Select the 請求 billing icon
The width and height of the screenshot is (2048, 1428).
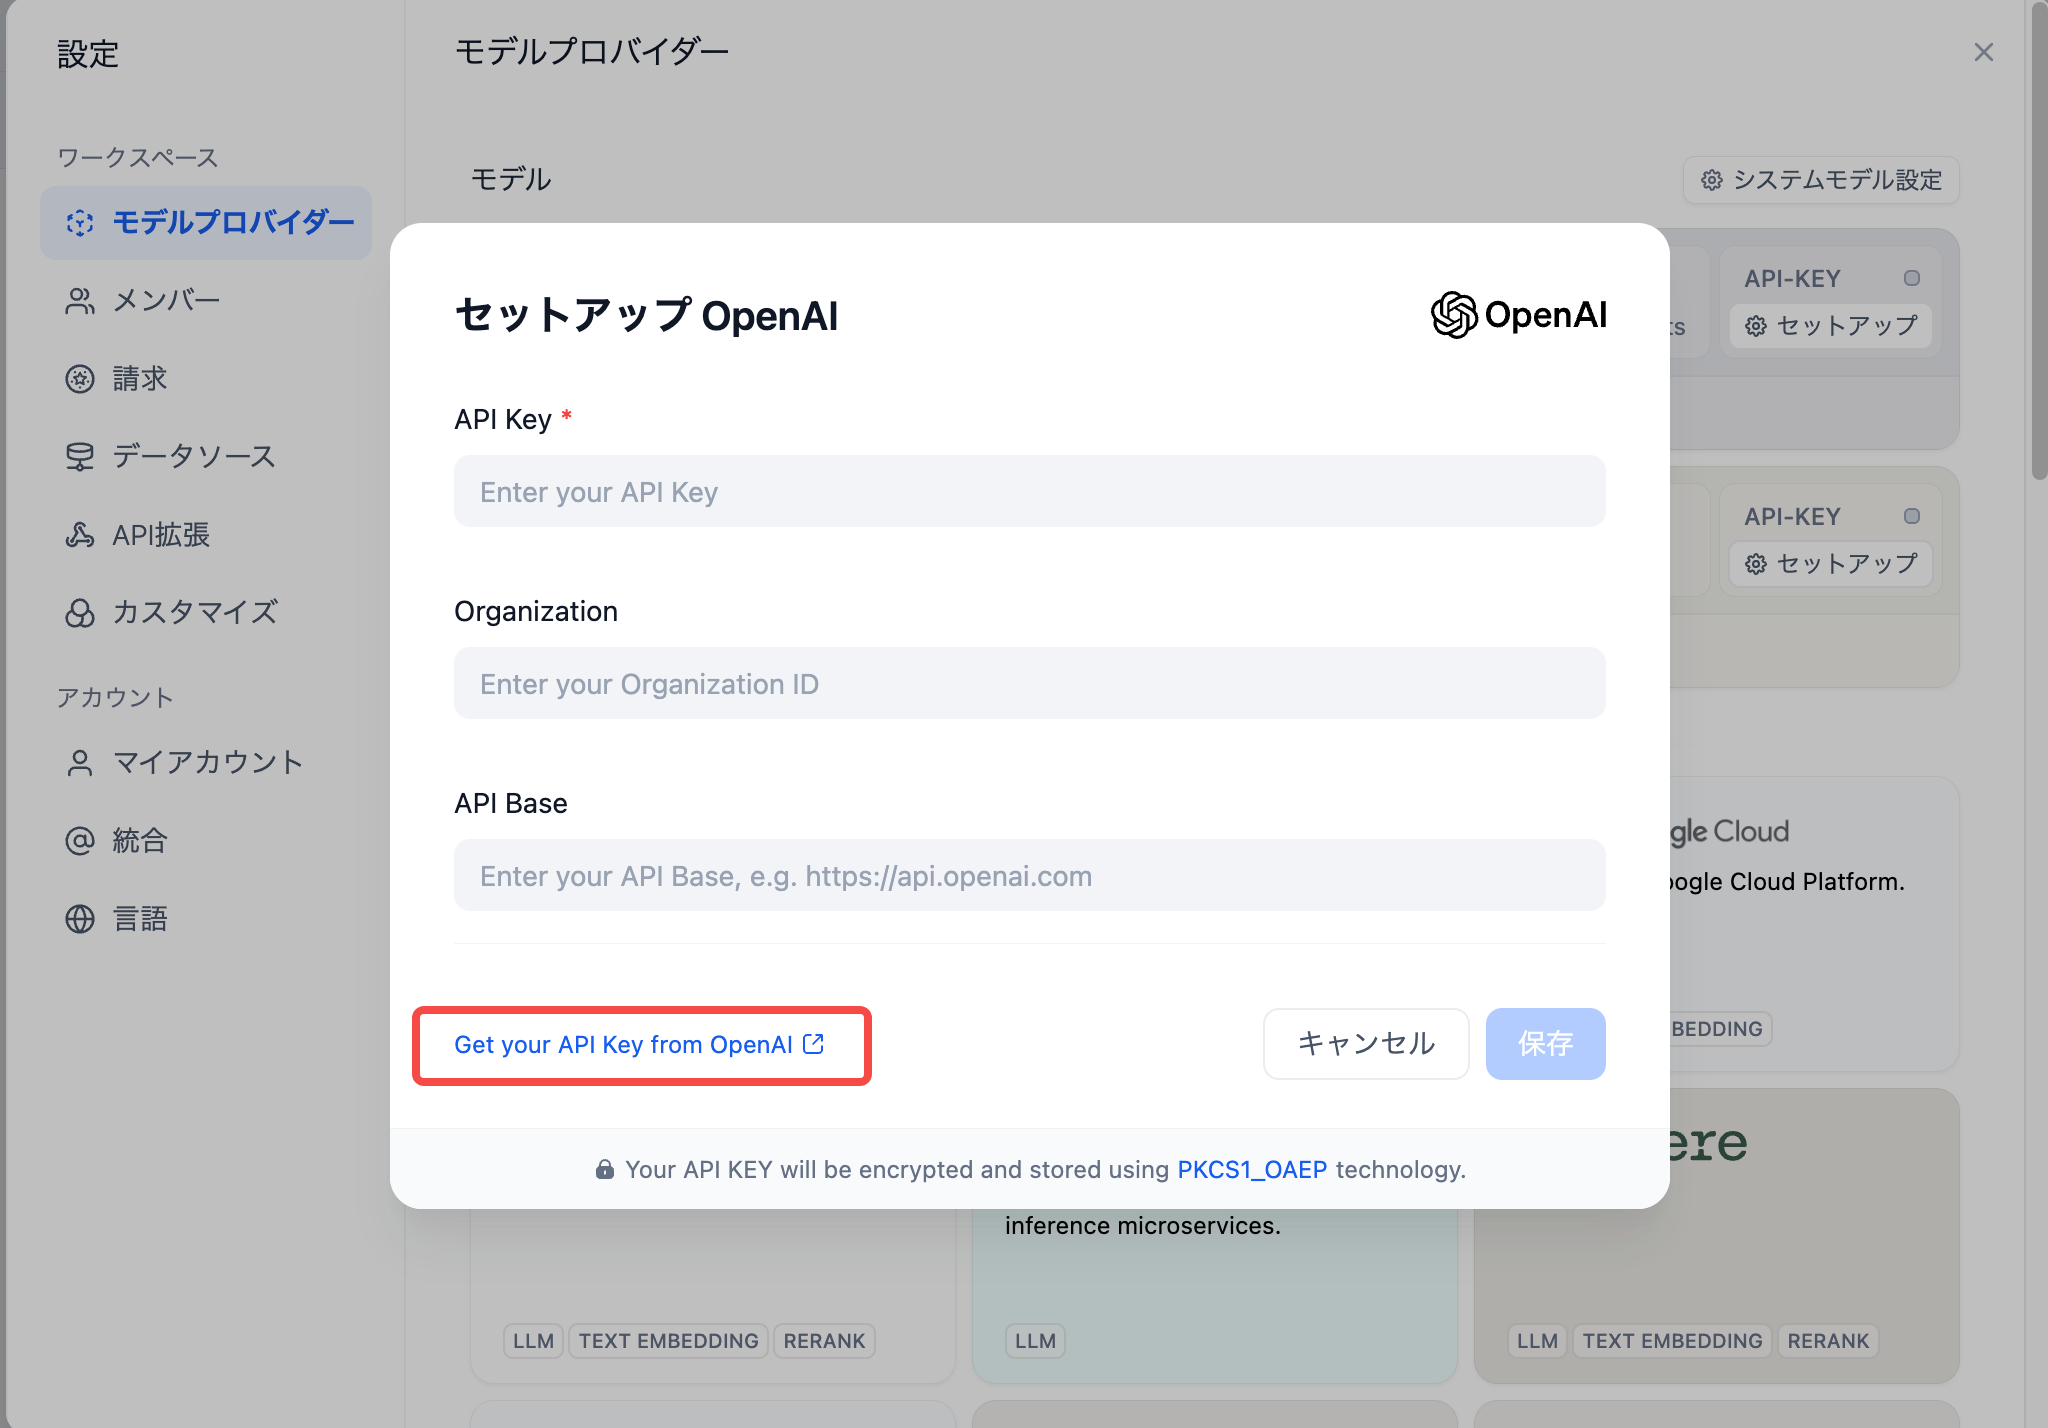point(80,378)
